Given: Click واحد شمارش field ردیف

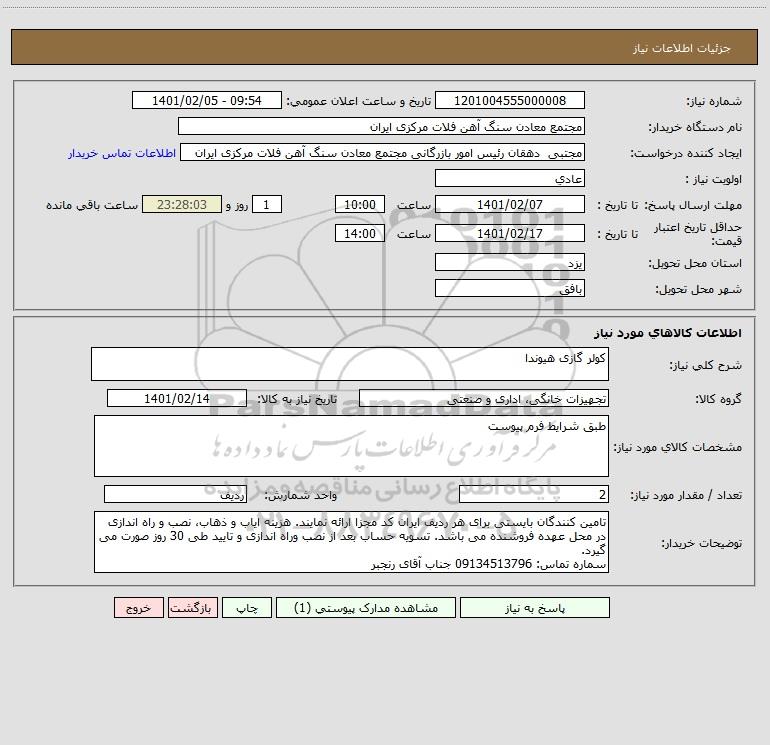Looking at the screenshot, I should (x=175, y=495).
